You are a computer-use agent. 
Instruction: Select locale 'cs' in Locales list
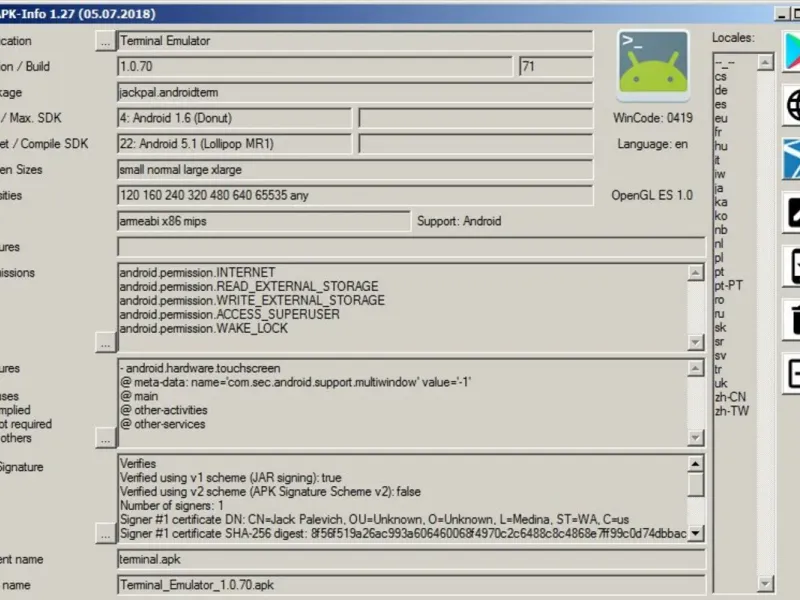pos(720,77)
